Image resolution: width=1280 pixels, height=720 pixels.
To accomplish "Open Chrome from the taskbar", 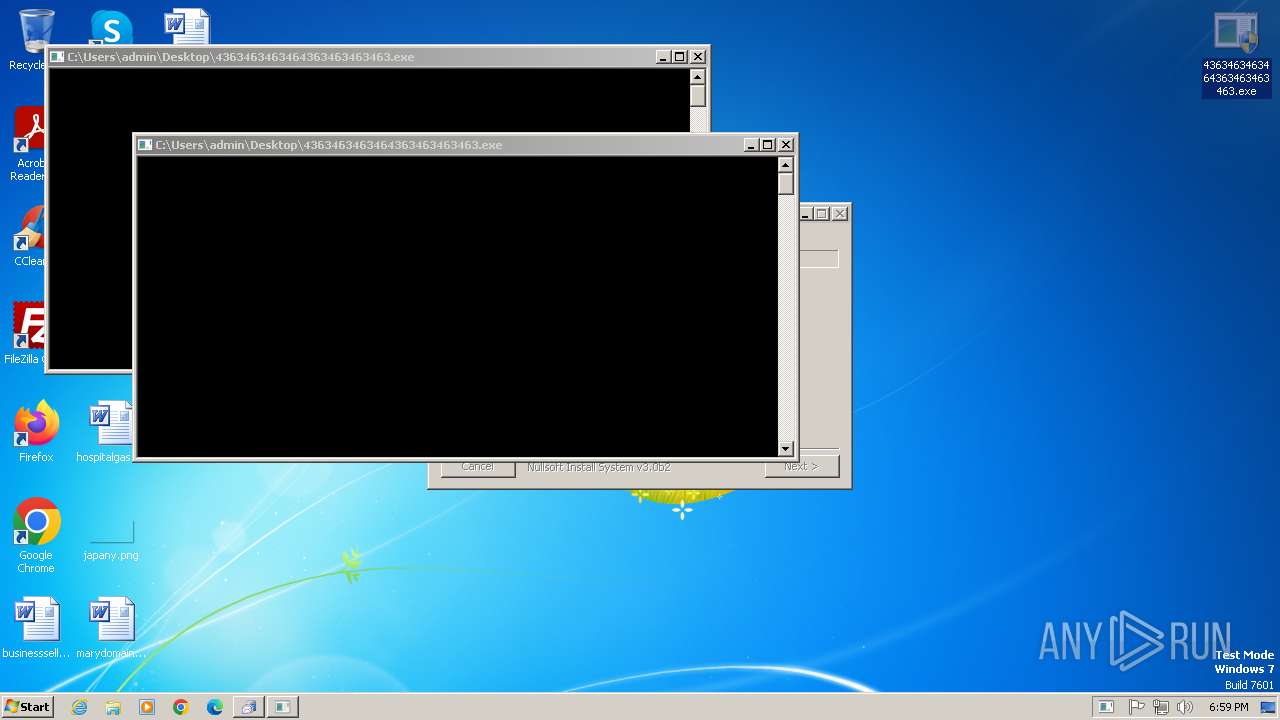I will (x=181, y=707).
